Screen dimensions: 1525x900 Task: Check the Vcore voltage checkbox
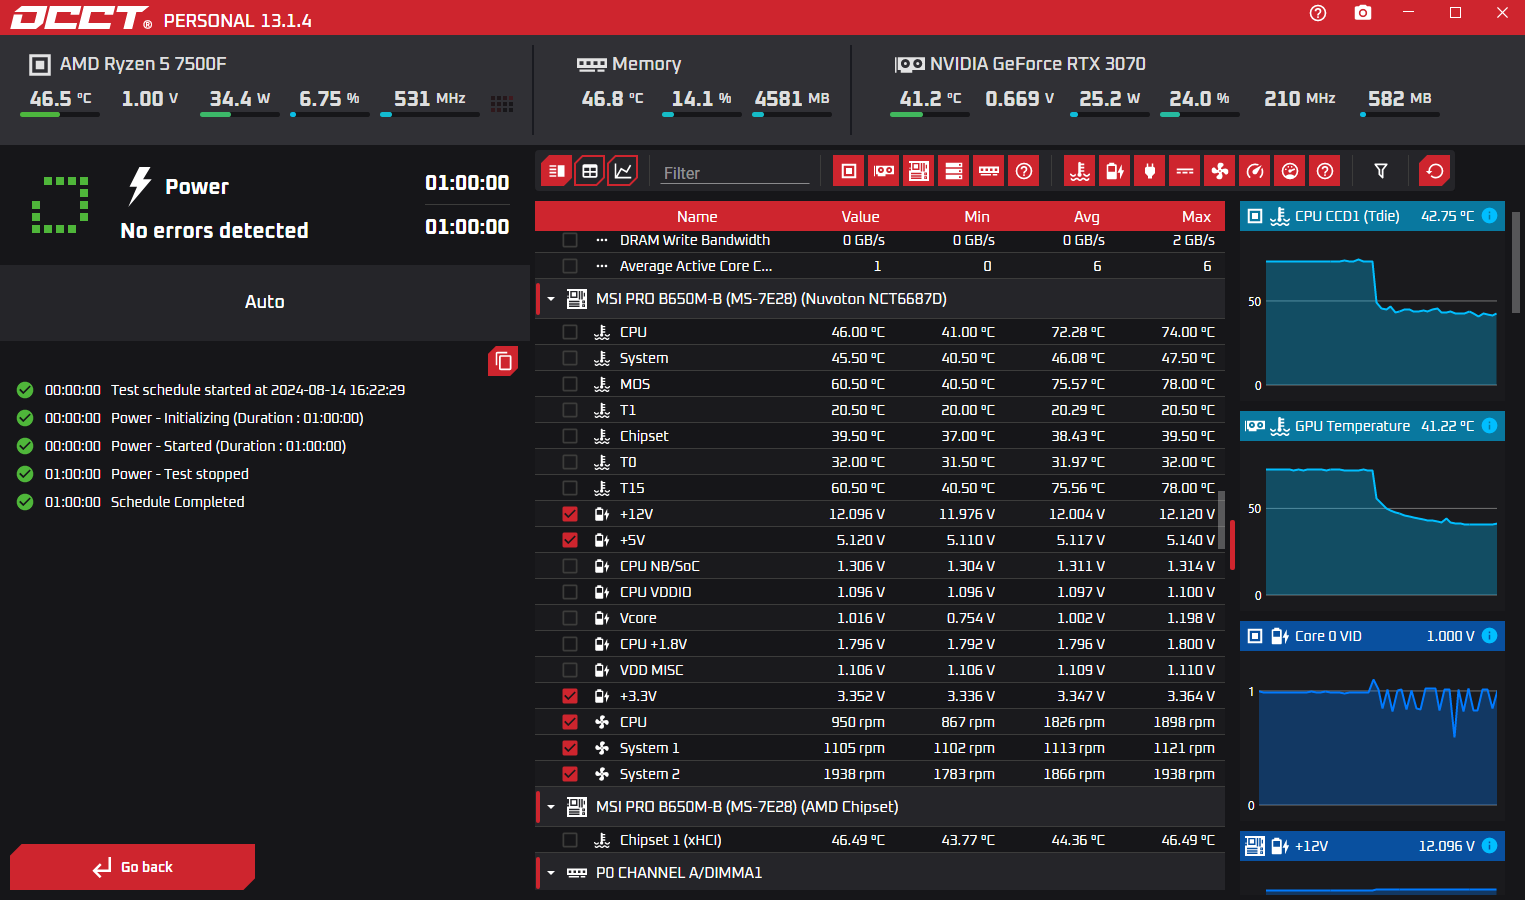pyautogui.click(x=570, y=618)
